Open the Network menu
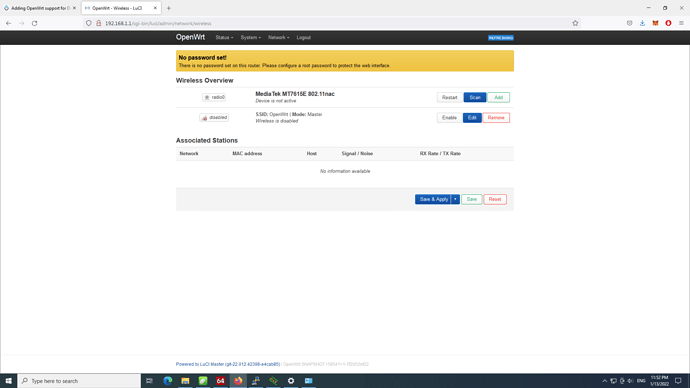Viewport: 690px width, 388px height. 279,38
